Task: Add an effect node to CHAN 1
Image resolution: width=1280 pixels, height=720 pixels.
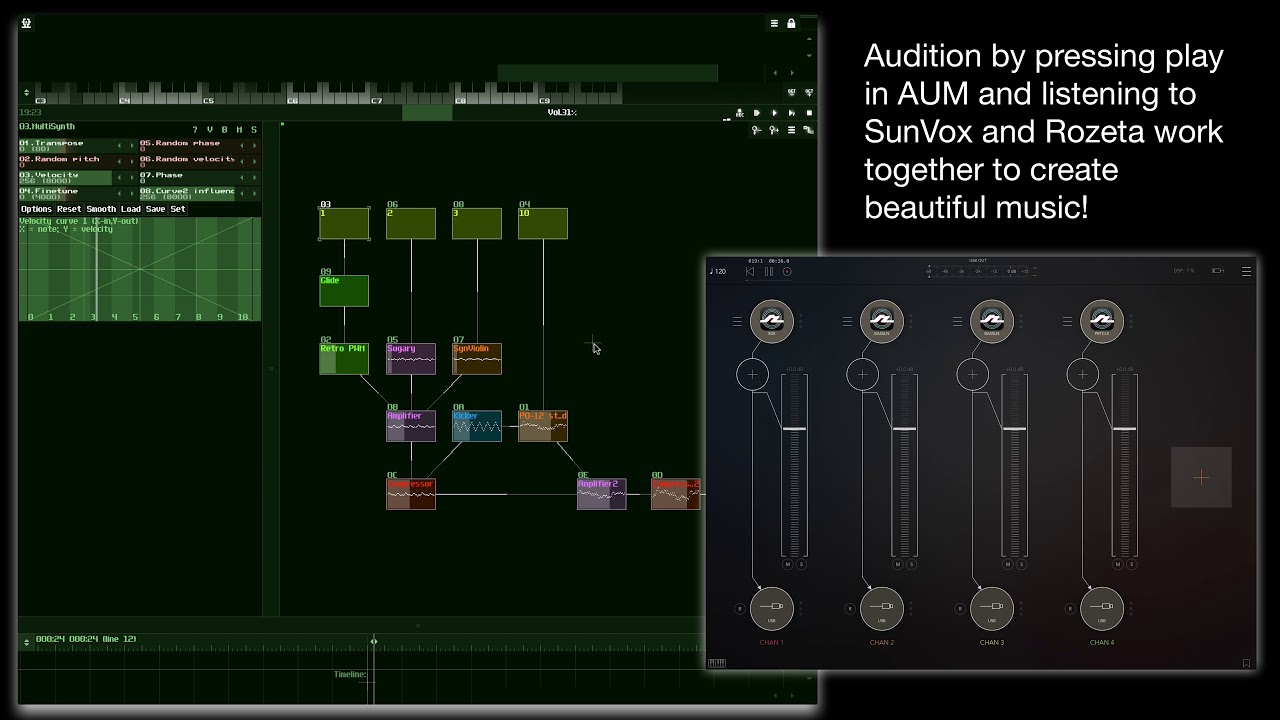Action: [752, 375]
